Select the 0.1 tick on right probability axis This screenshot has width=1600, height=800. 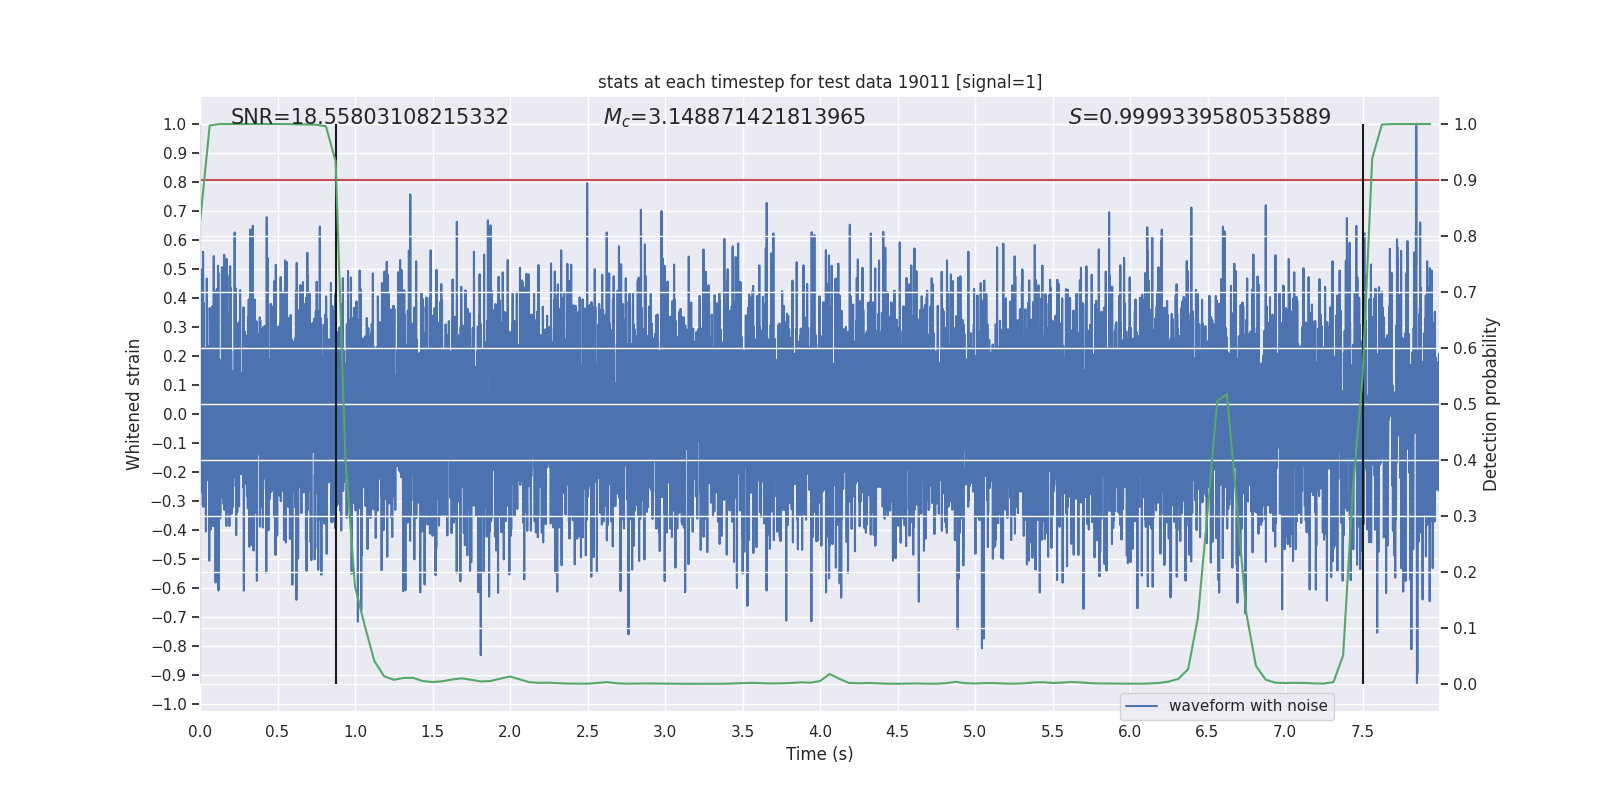[x=1465, y=628]
